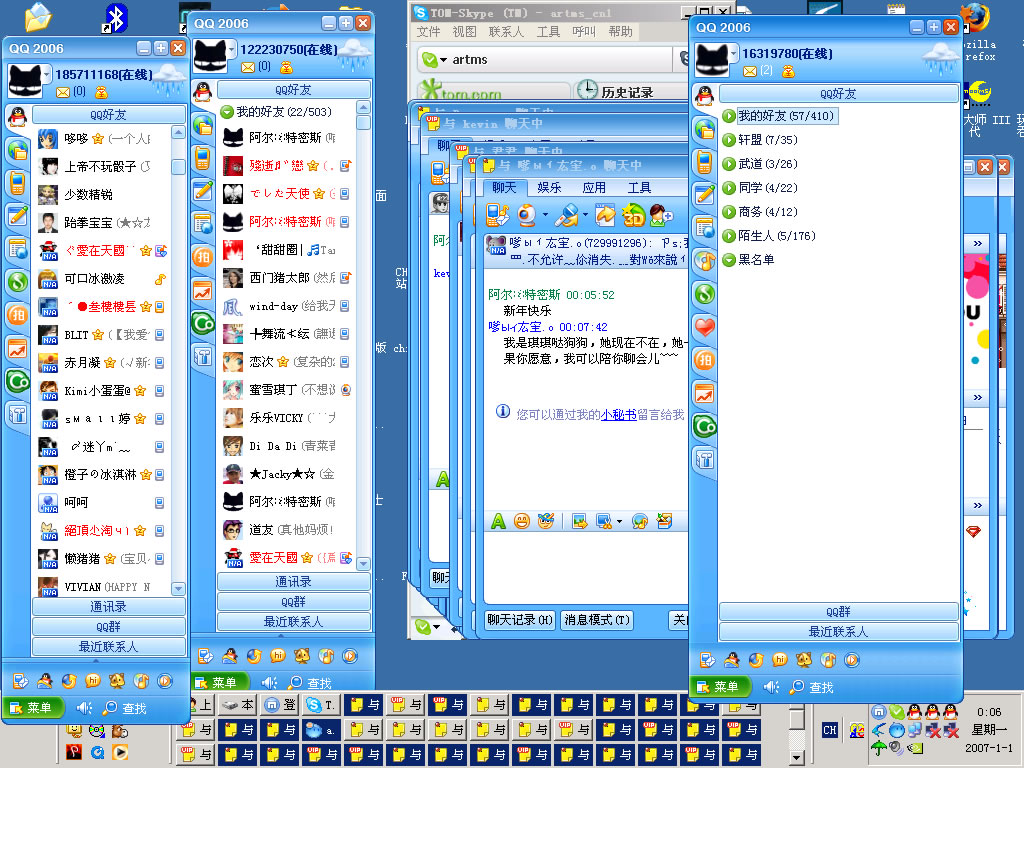Screen dimensions: 1024x857
Task: Open the Bluetooth desktop shortcut
Action: point(115,18)
